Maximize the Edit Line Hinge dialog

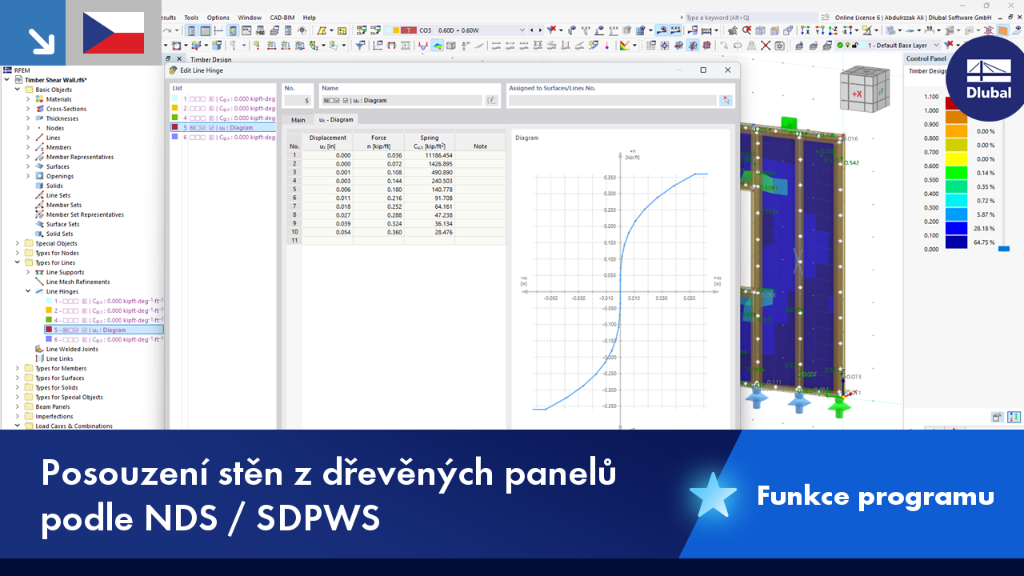(x=703, y=70)
